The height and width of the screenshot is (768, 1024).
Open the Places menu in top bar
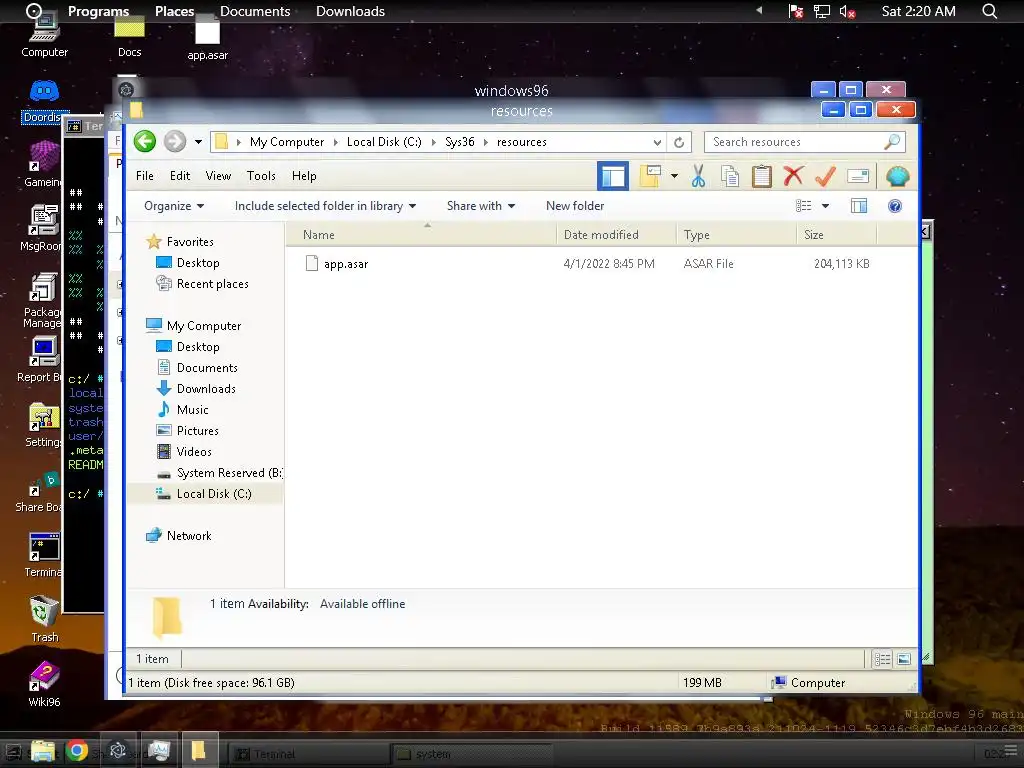pyautogui.click(x=174, y=11)
